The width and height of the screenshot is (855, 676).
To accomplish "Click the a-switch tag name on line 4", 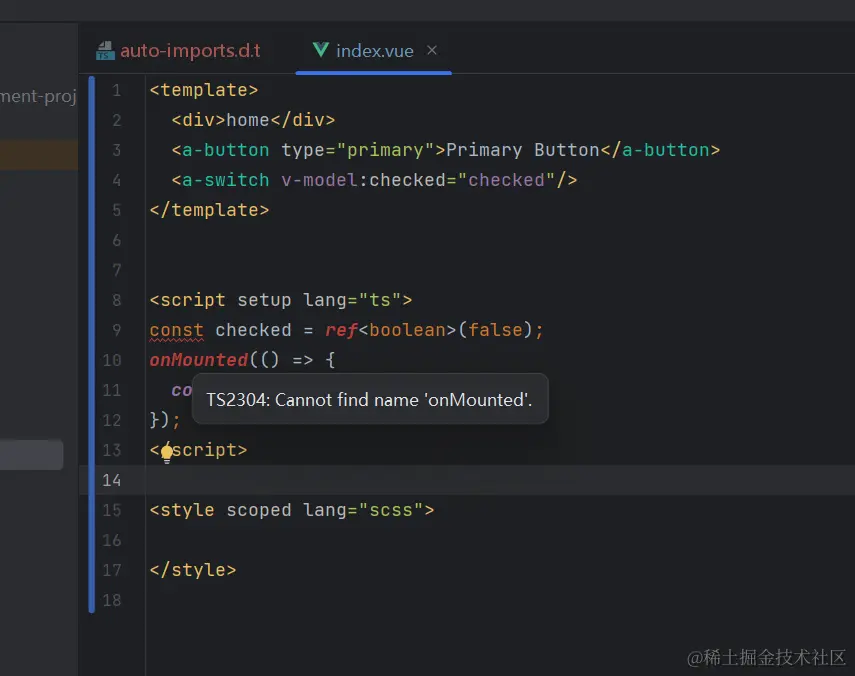I will tap(226, 180).
